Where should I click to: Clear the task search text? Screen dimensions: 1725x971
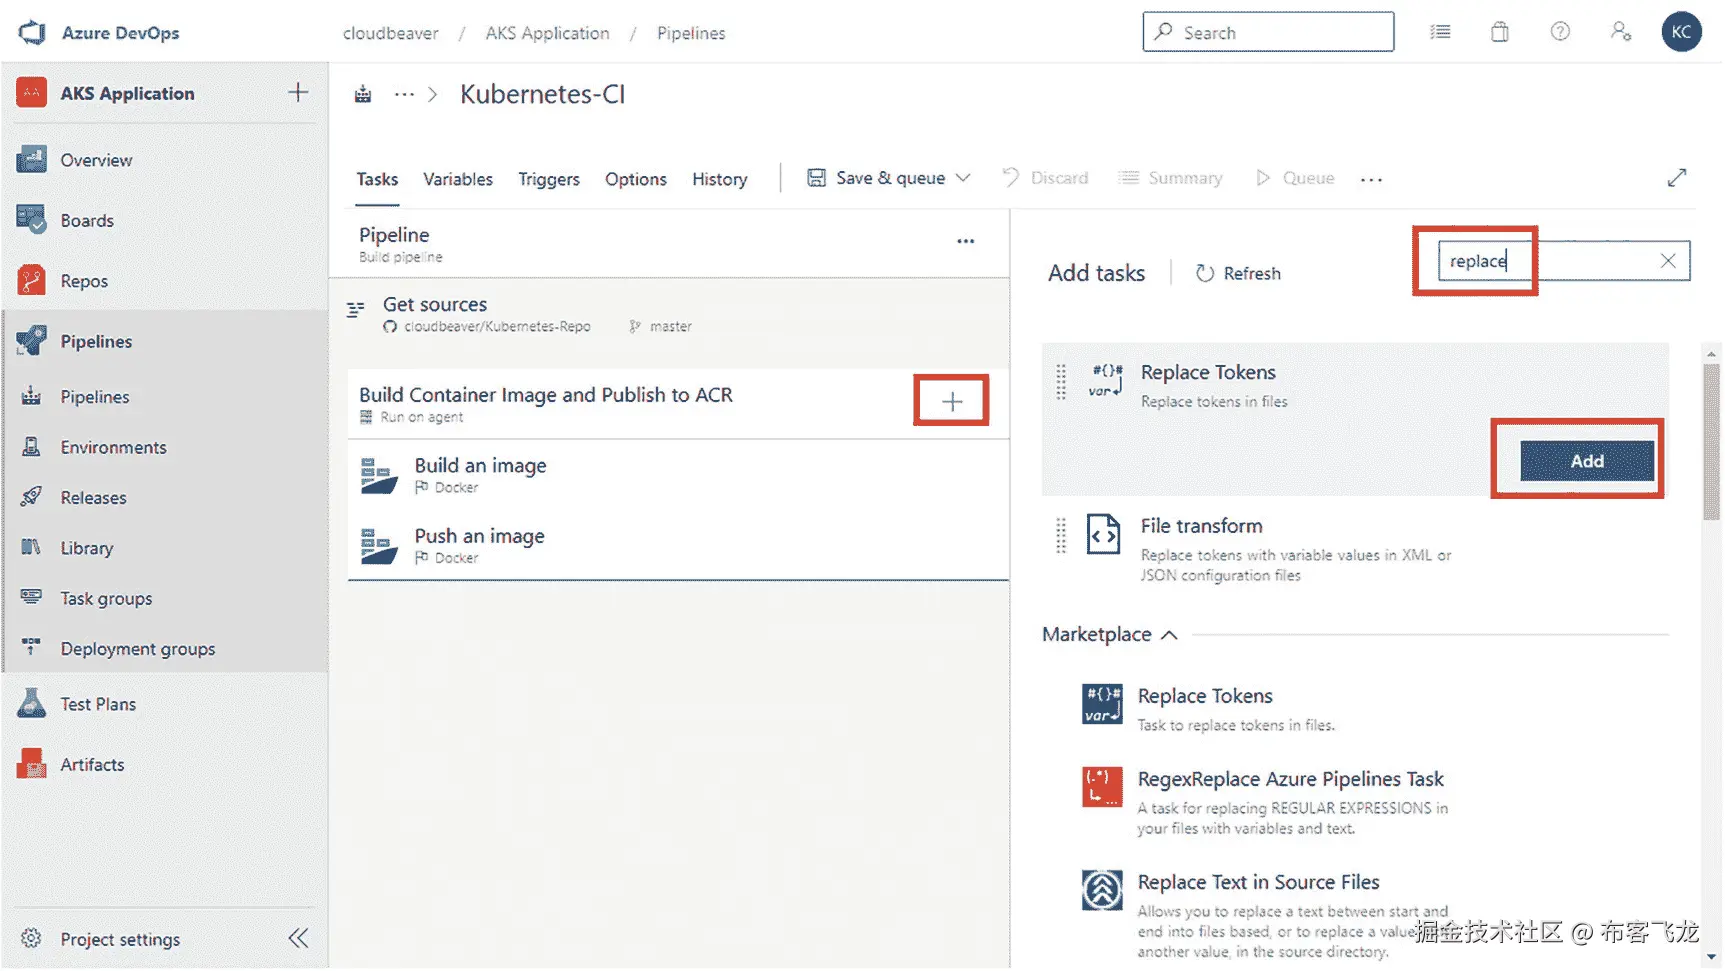point(1668,261)
